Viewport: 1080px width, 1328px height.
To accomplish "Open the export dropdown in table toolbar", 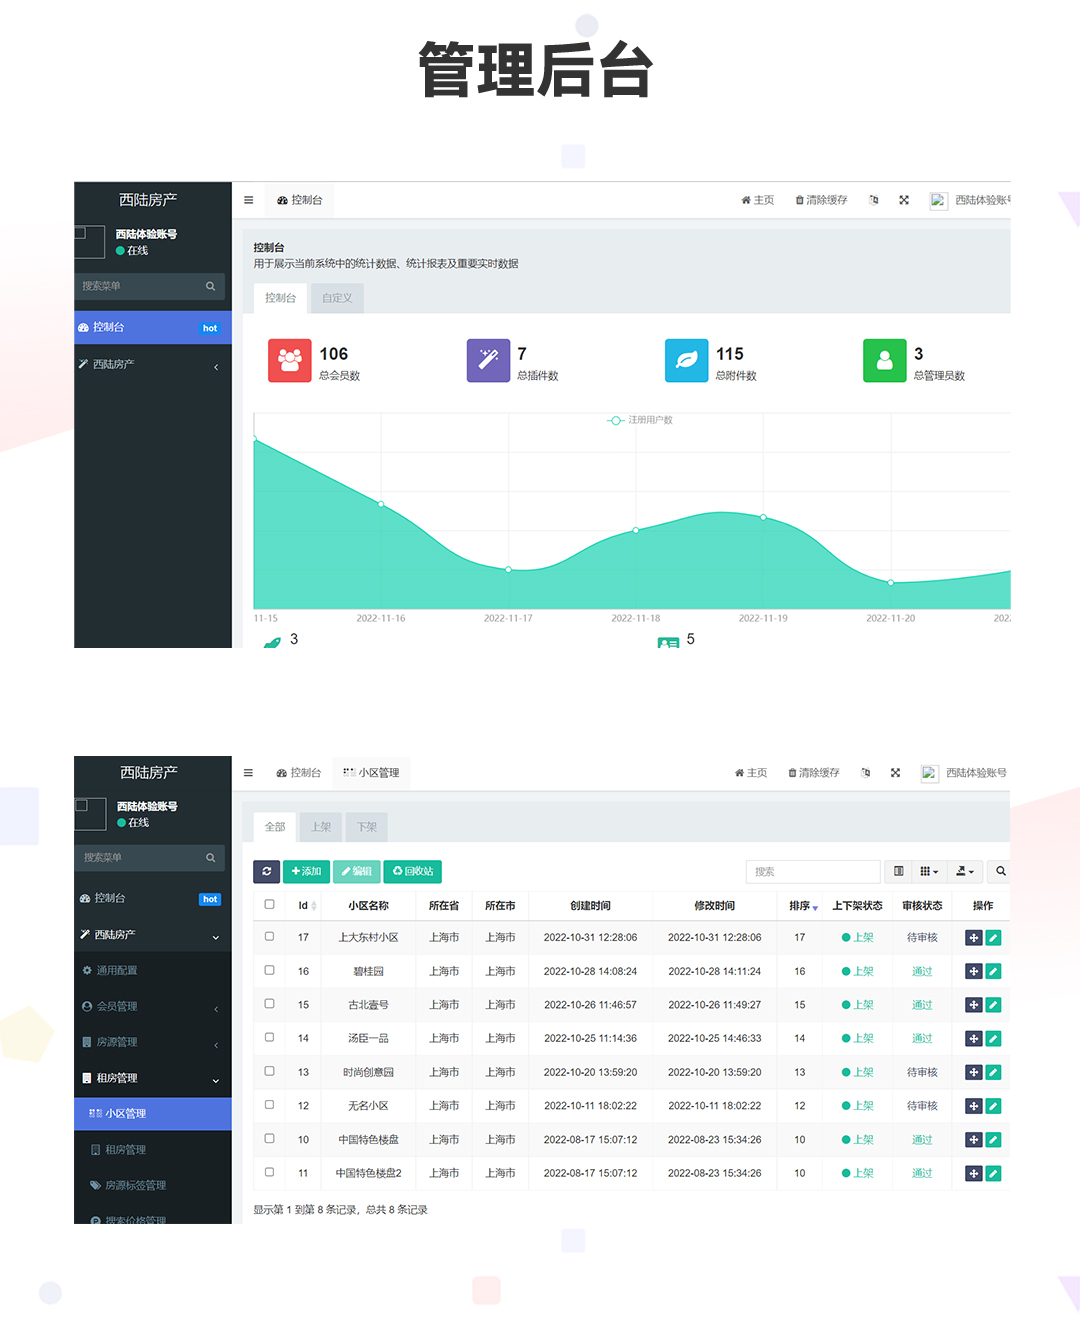I will [965, 871].
